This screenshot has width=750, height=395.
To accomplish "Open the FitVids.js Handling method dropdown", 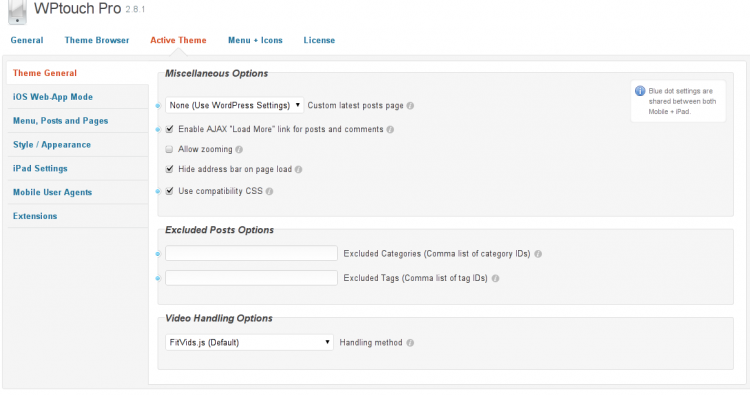I will [249, 342].
